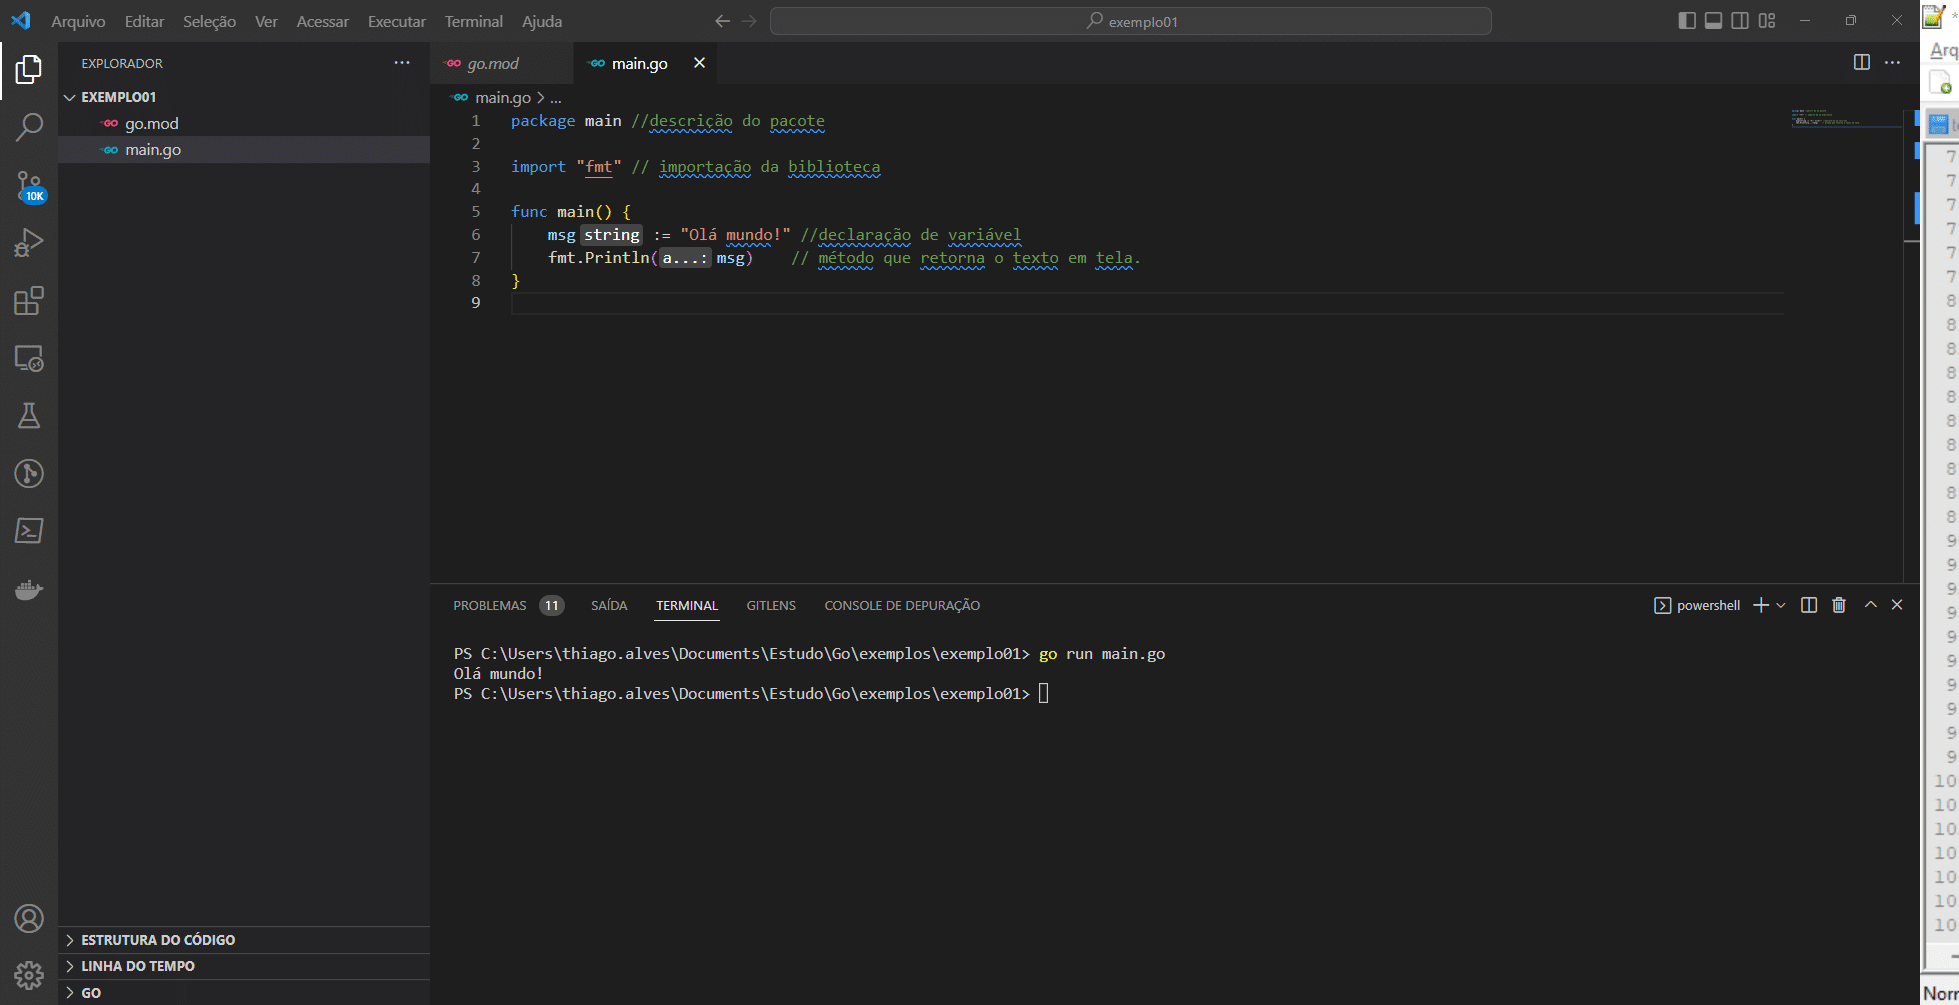Click the VS Code logo icon
The width and height of the screenshot is (1959, 1005).
click(x=20, y=20)
